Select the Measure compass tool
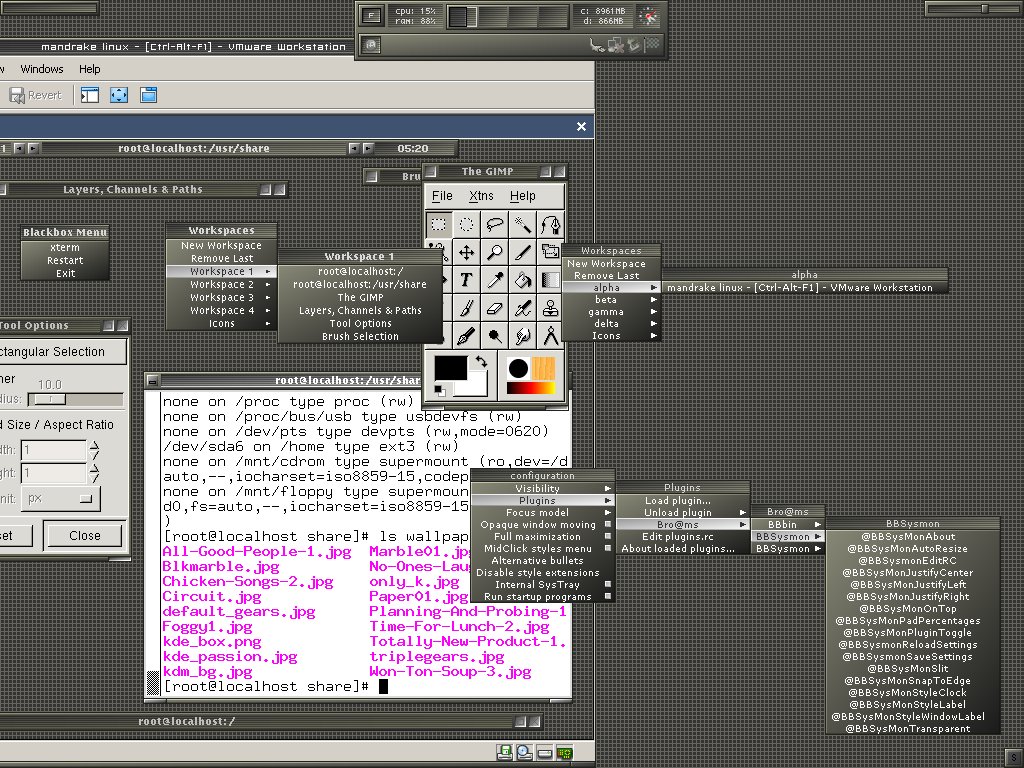 (551, 336)
